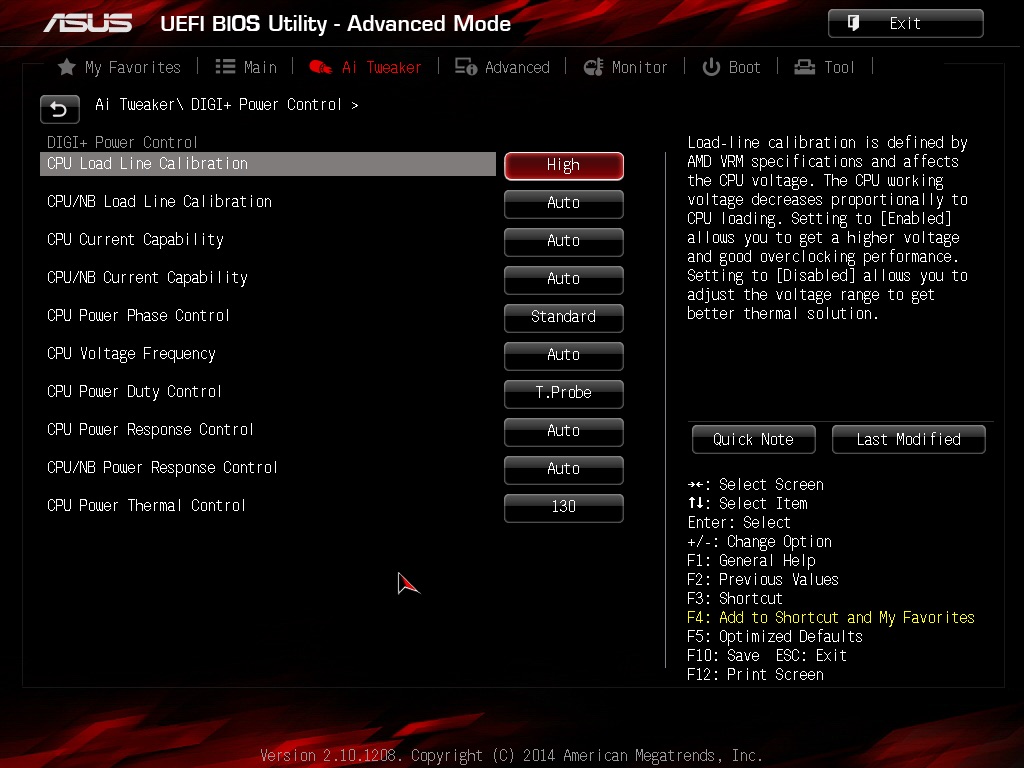Select the CPU Current Capability label

(135, 240)
